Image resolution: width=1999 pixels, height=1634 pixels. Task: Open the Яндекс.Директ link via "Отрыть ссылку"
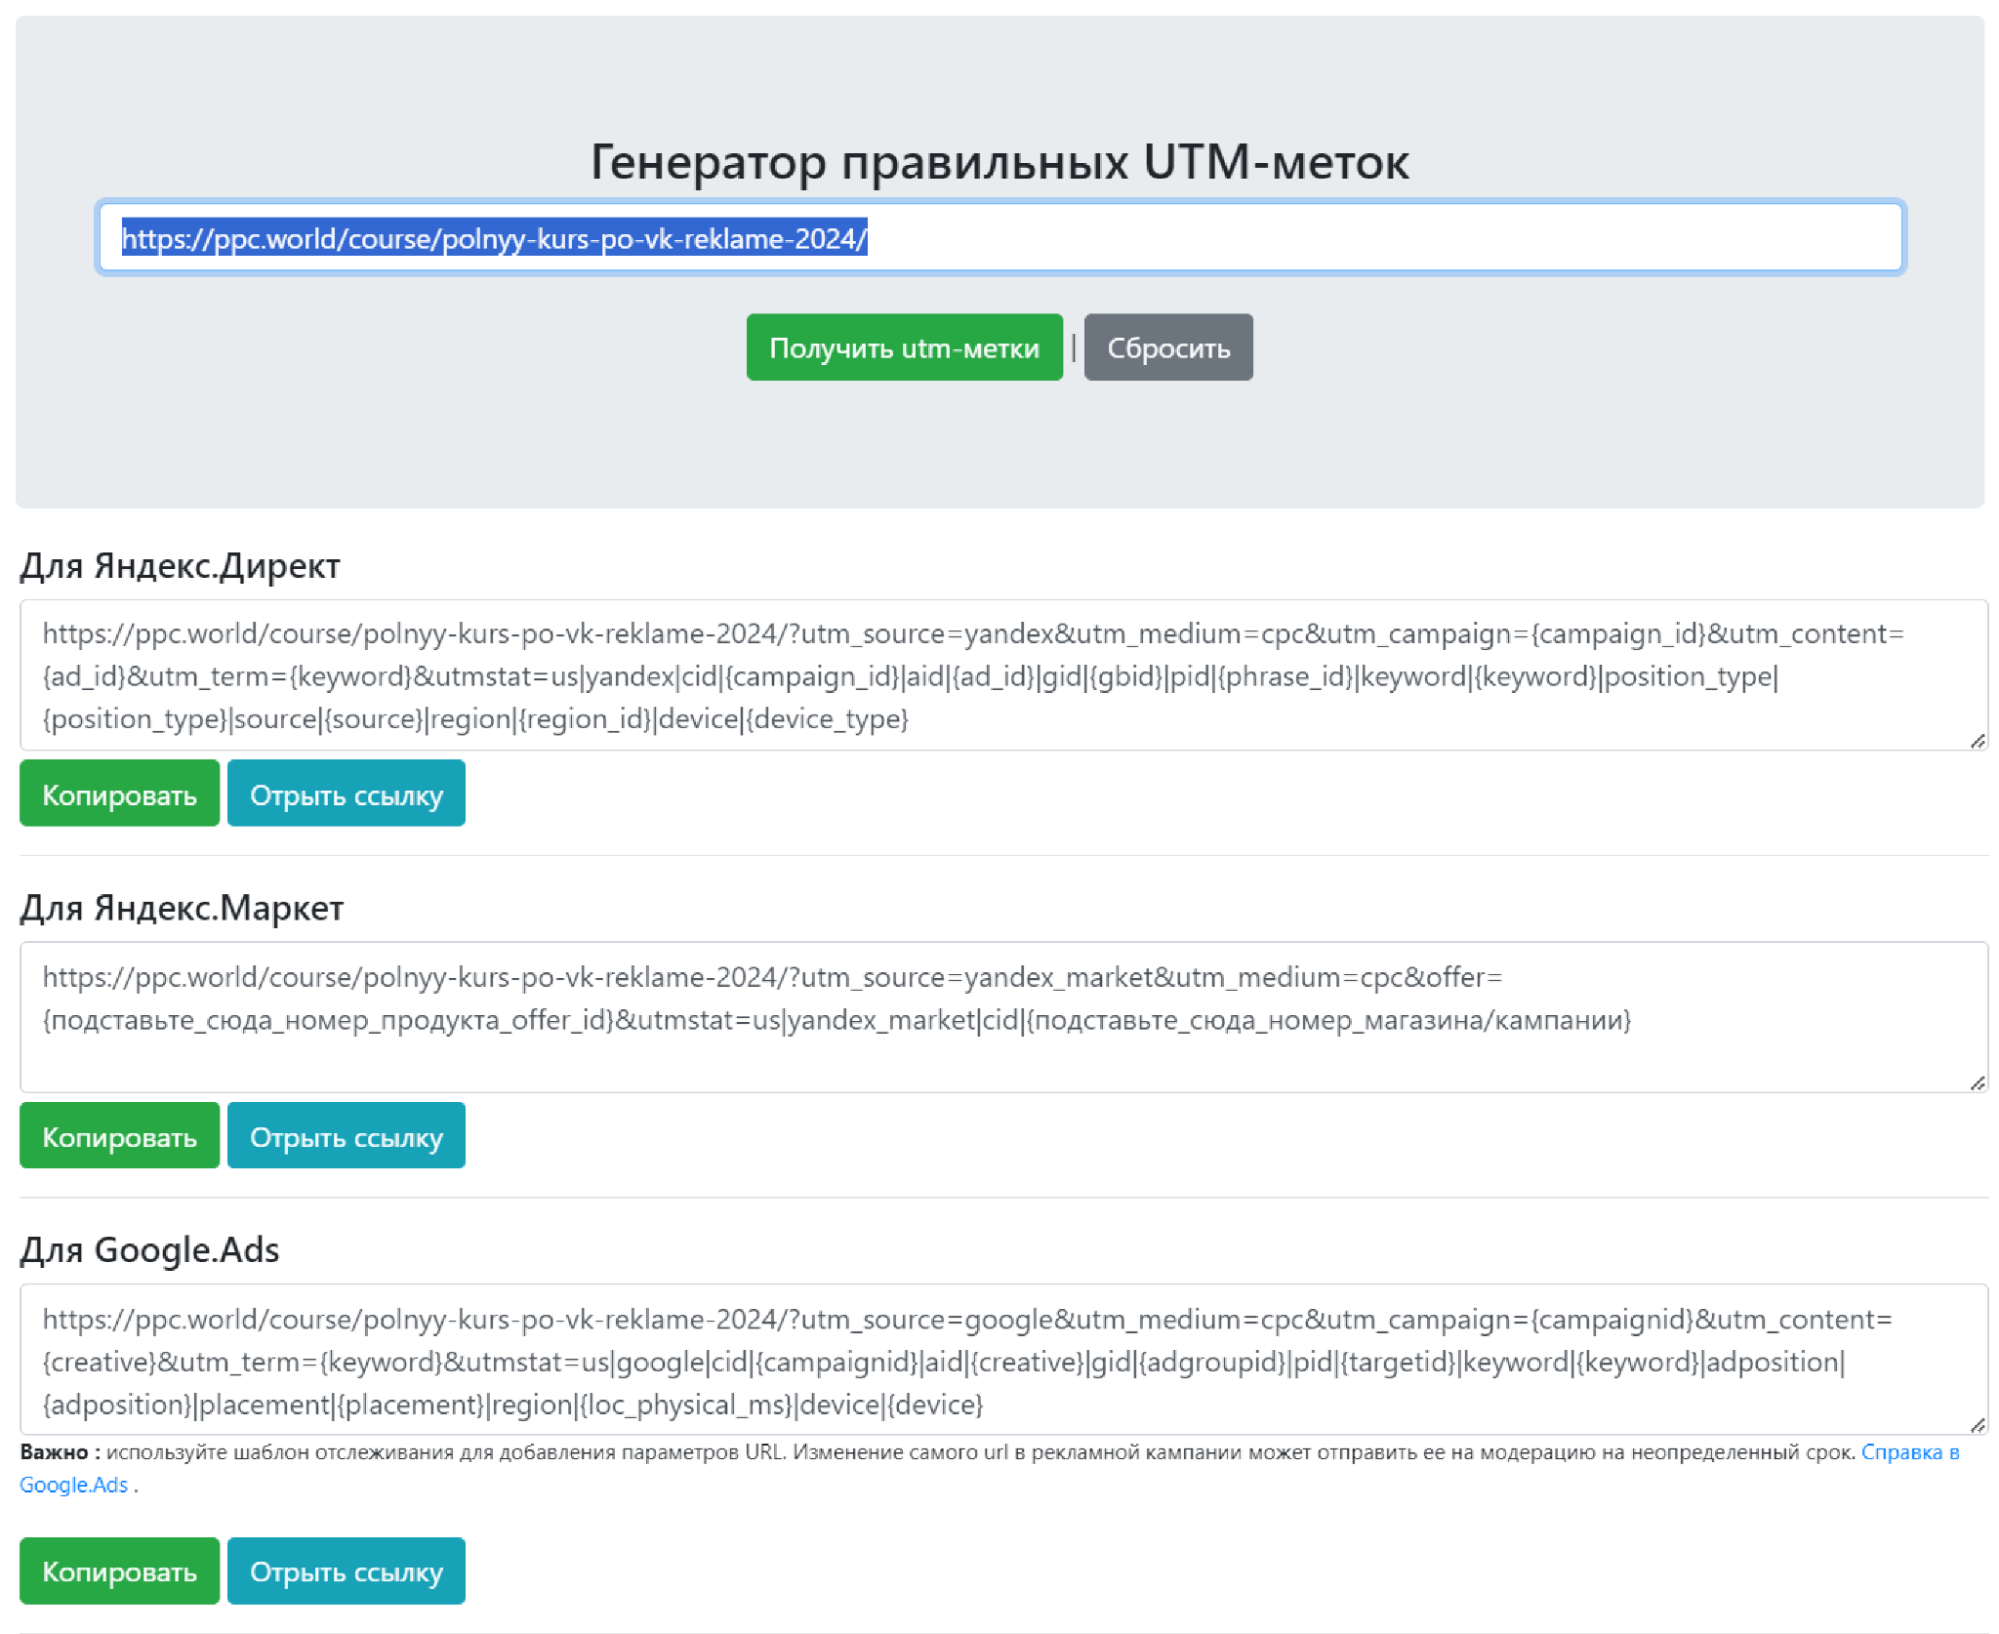346,794
